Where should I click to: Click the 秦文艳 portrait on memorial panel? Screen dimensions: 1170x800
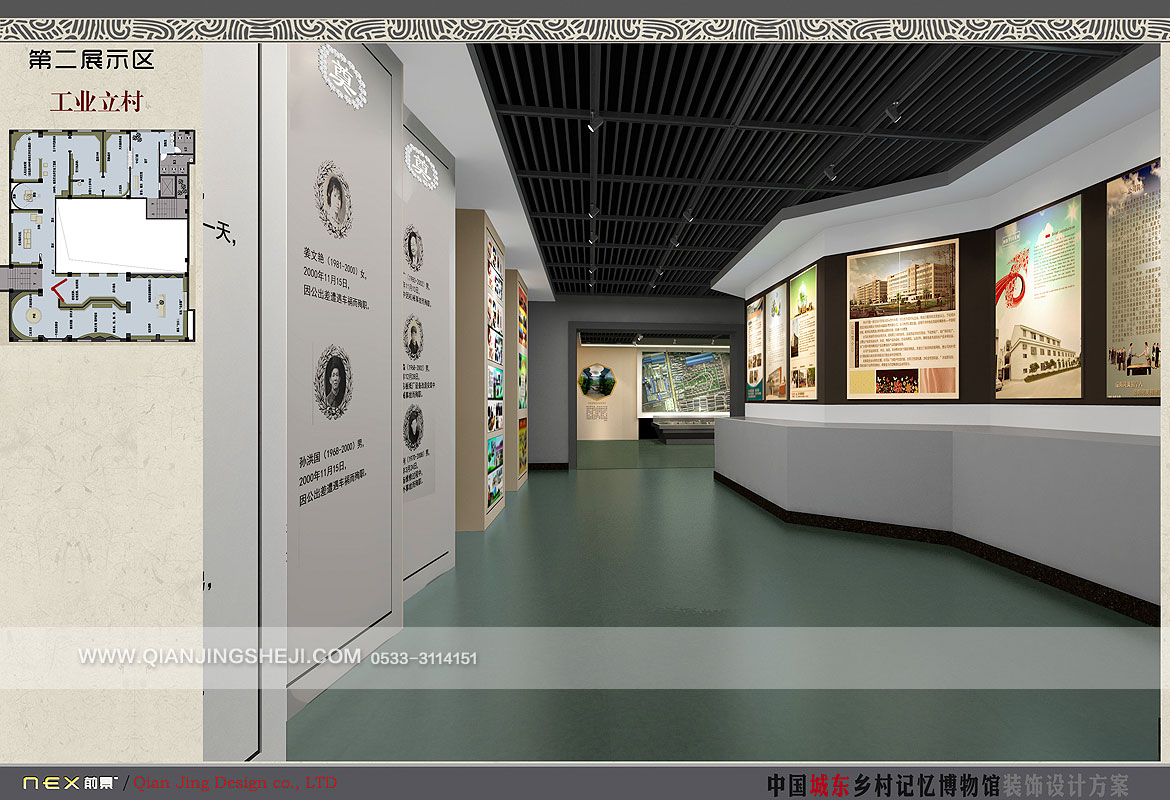tap(333, 199)
